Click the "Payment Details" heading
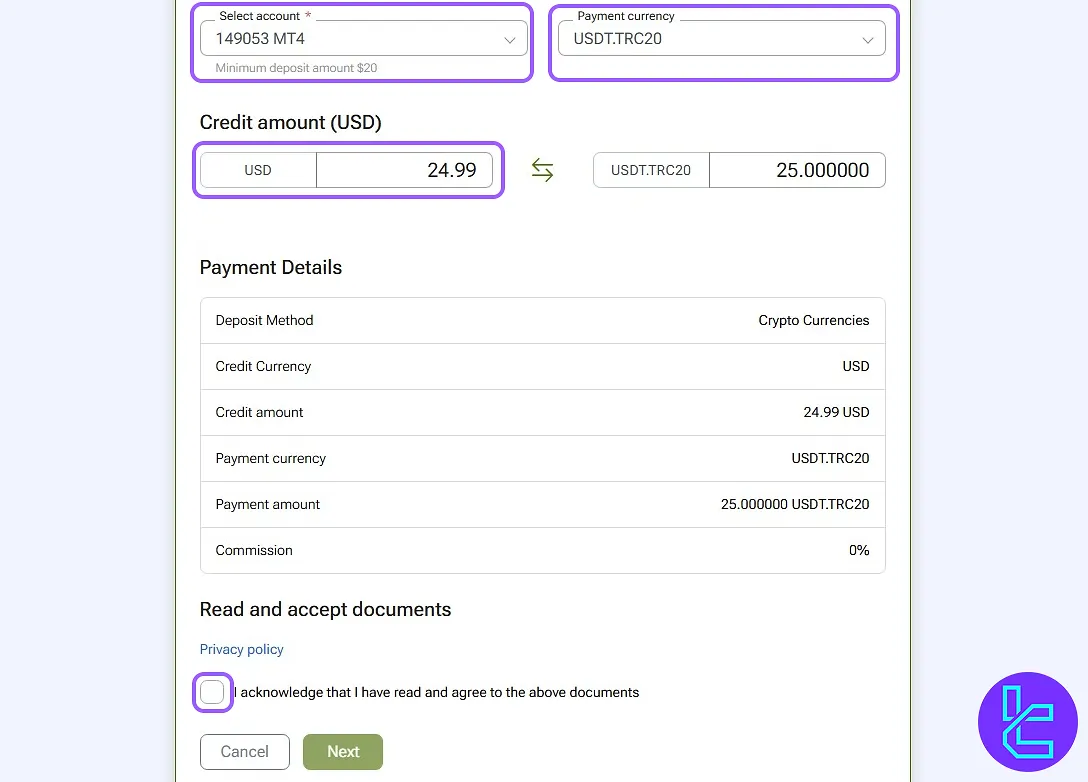Image resolution: width=1088 pixels, height=782 pixels. coord(271,268)
